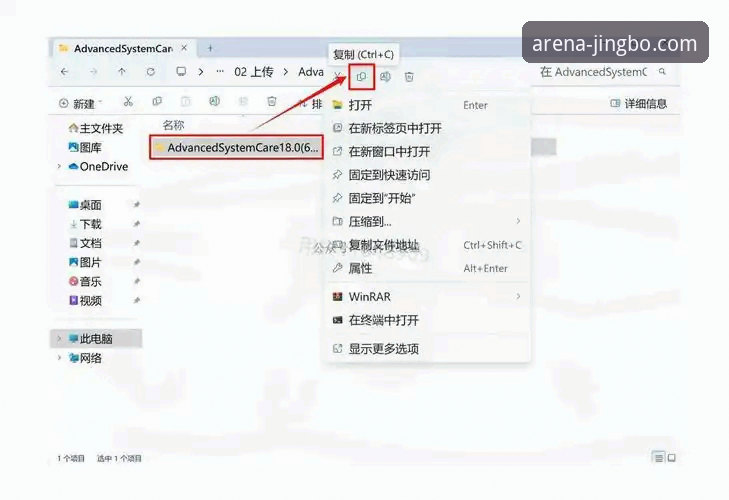Click the rename icon in the command bar
Viewport: 729px width, 500px height.
pyautogui.click(x=214, y=101)
